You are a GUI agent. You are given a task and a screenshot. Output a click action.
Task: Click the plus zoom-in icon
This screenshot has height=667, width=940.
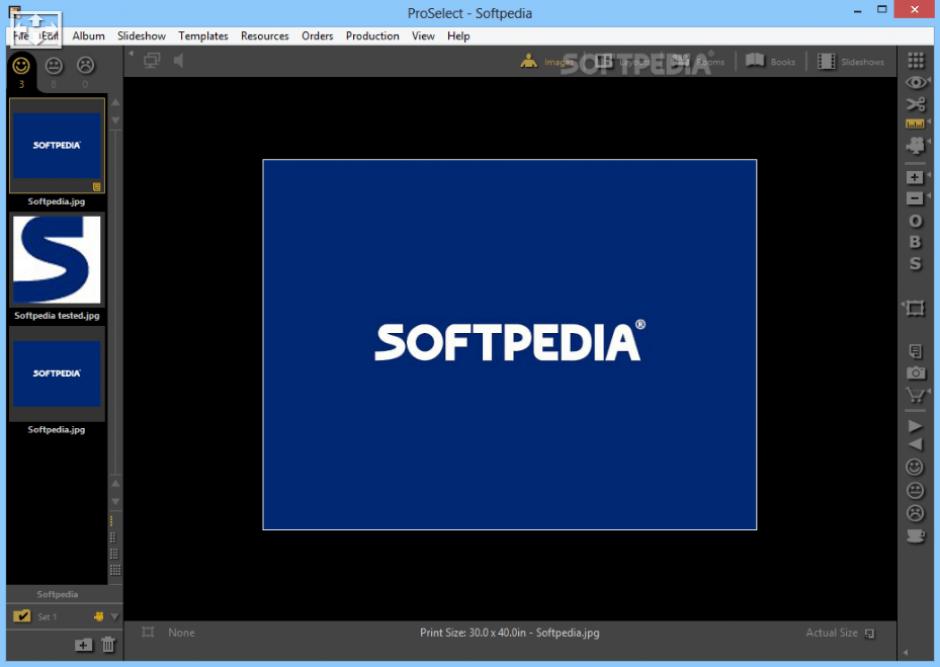click(x=915, y=177)
